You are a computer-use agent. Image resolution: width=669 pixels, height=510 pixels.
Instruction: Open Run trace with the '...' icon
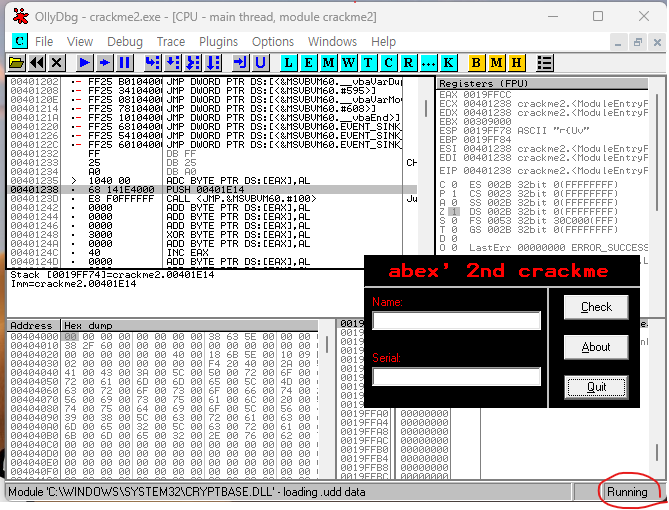pyautogui.click(x=428, y=63)
